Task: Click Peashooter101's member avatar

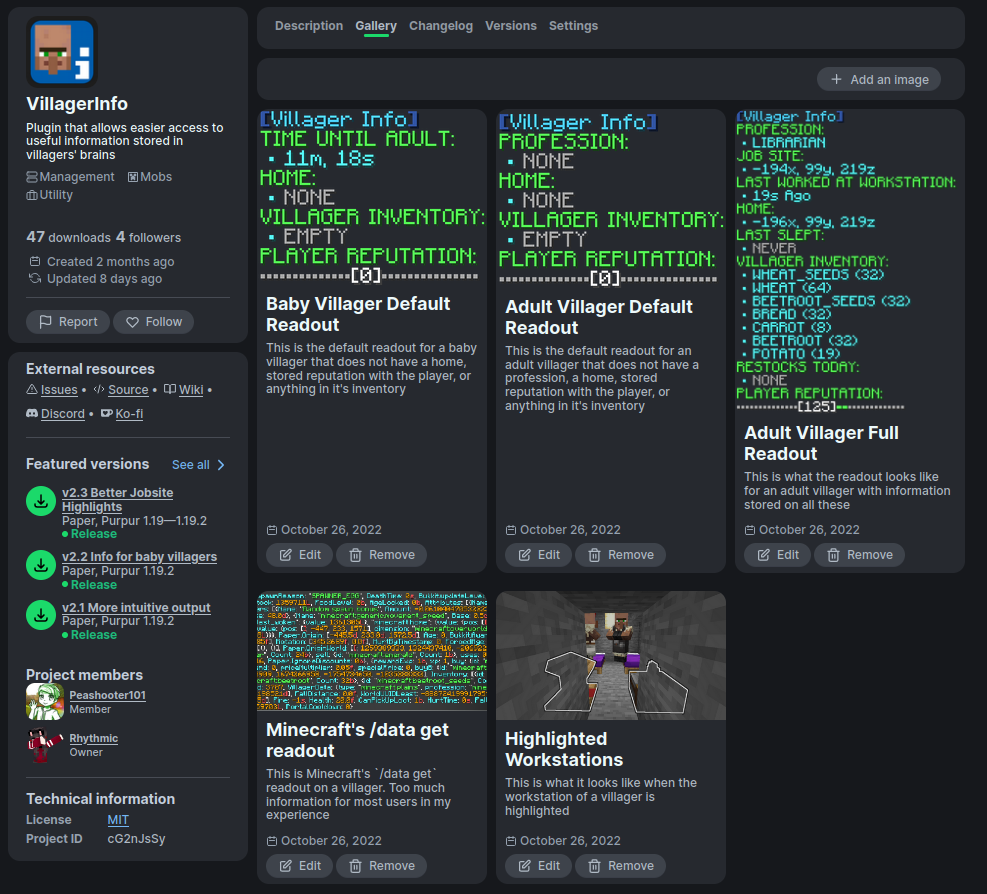Action: (44, 702)
